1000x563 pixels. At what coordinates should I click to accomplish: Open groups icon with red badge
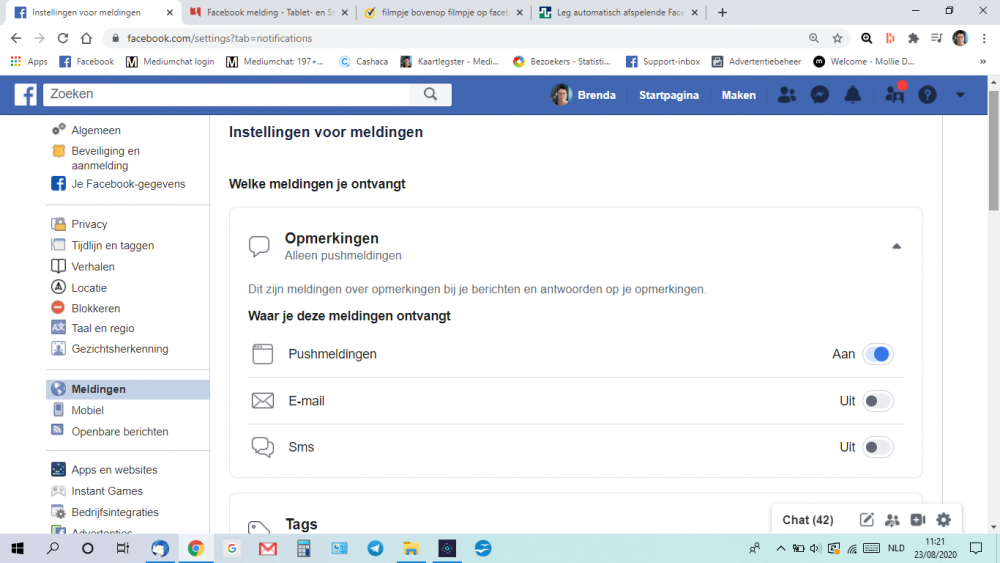[x=895, y=94]
